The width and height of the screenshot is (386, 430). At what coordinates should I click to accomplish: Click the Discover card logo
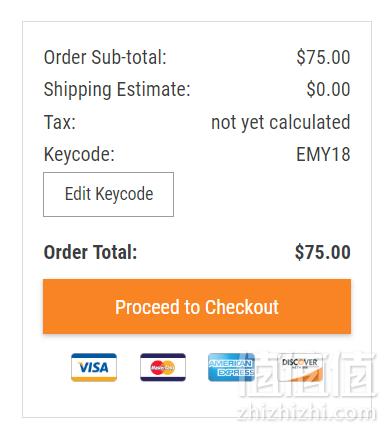point(300,367)
